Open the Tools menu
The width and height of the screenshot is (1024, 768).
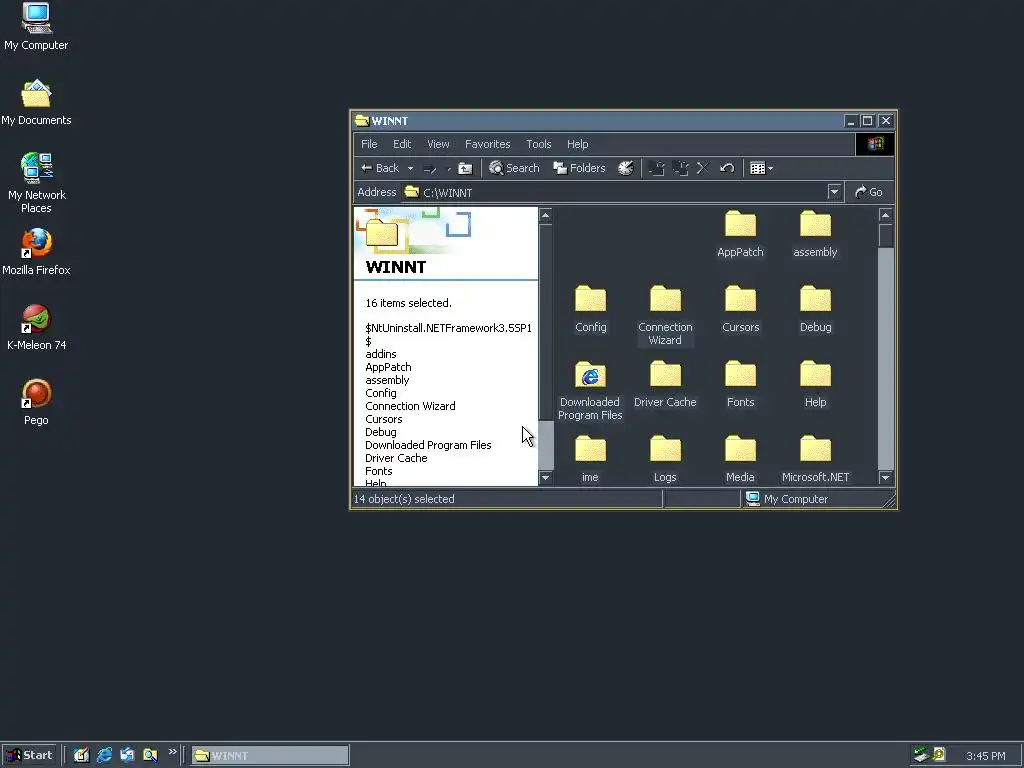point(539,144)
